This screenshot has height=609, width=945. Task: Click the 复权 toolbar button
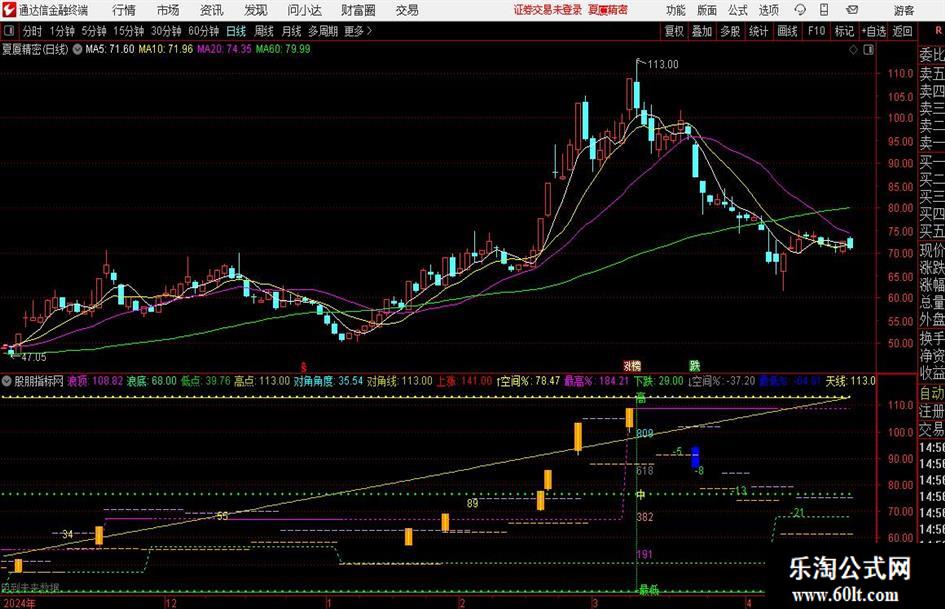[x=674, y=31]
